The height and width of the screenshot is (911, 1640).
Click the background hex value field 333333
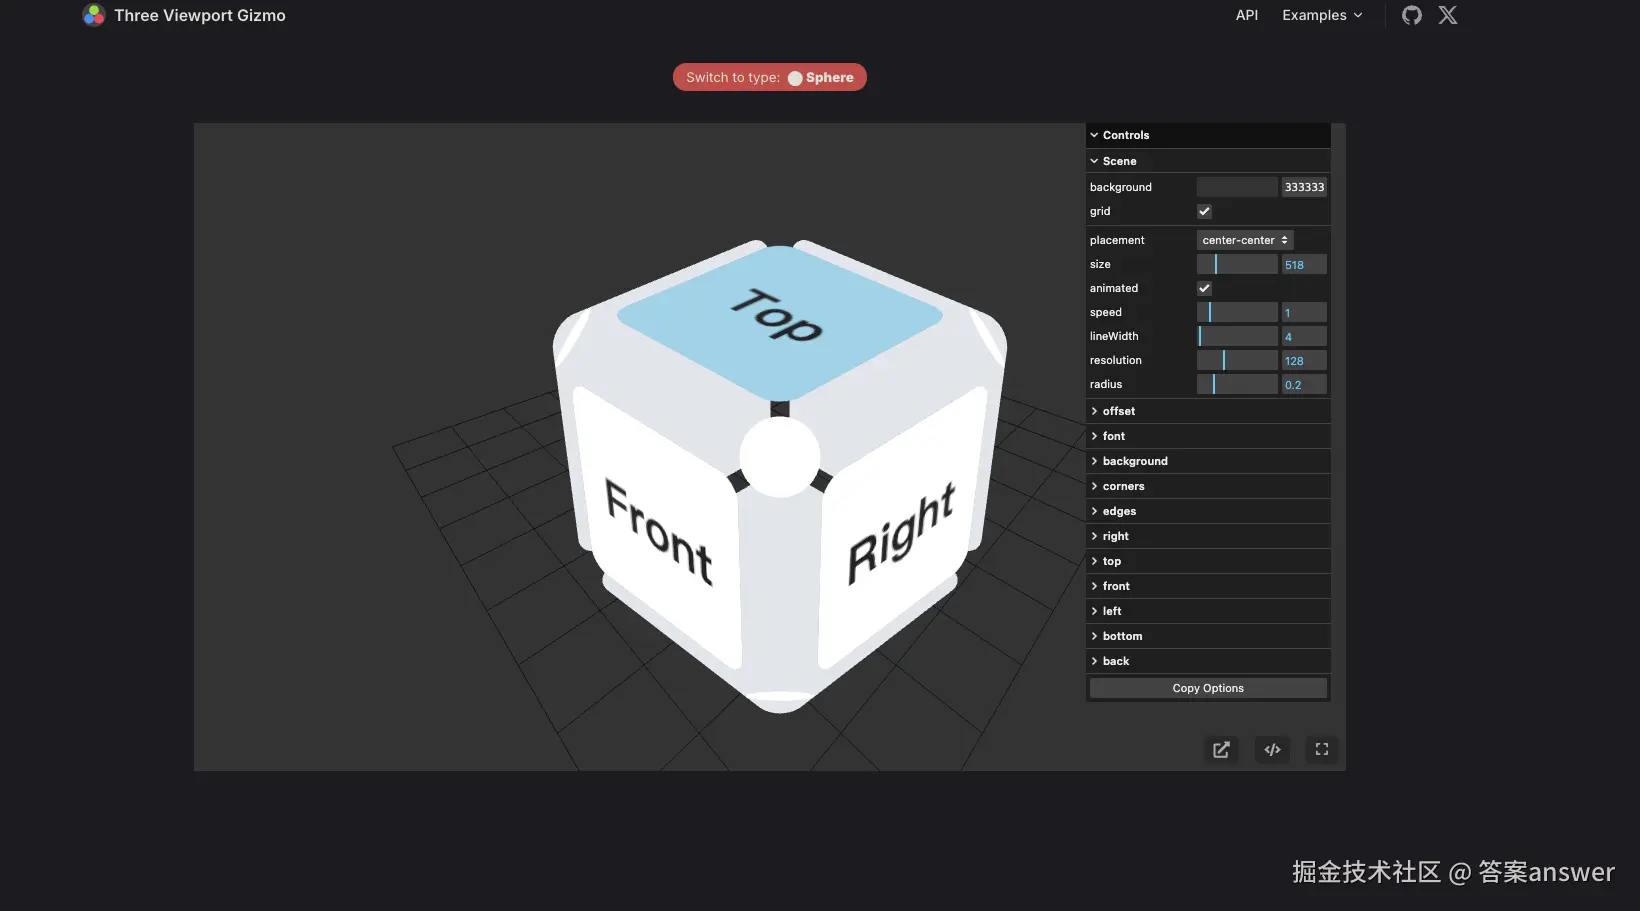click(1304, 187)
